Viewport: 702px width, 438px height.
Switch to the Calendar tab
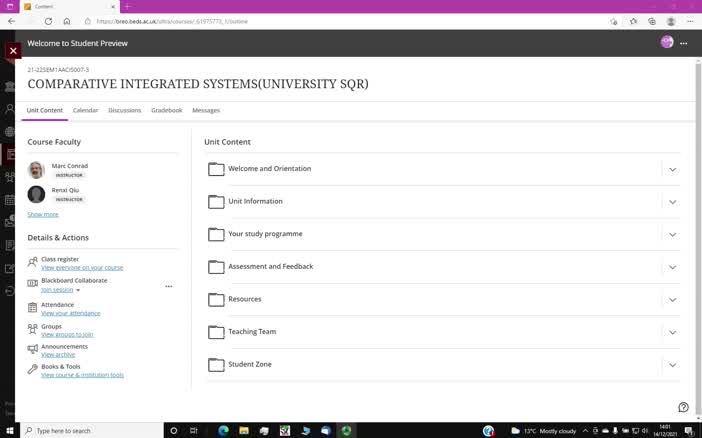[85, 110]
